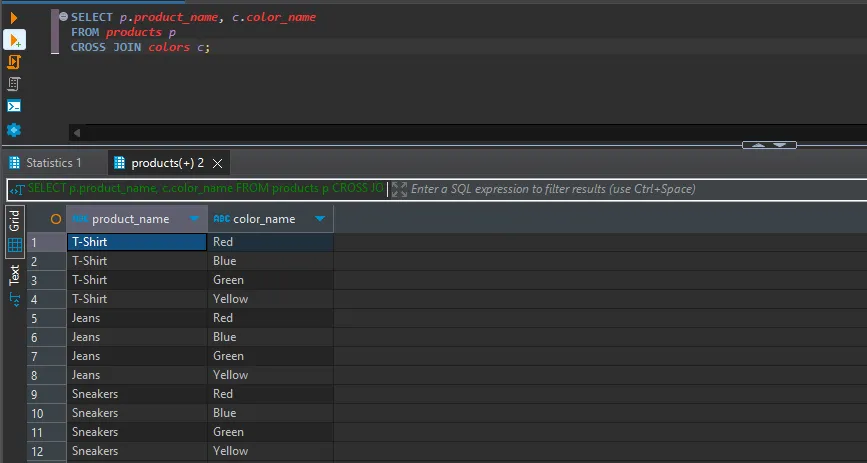The height and width of the screenshot is (463, 867).
Task: Select the Red cell in row 1
Action: 270,242
